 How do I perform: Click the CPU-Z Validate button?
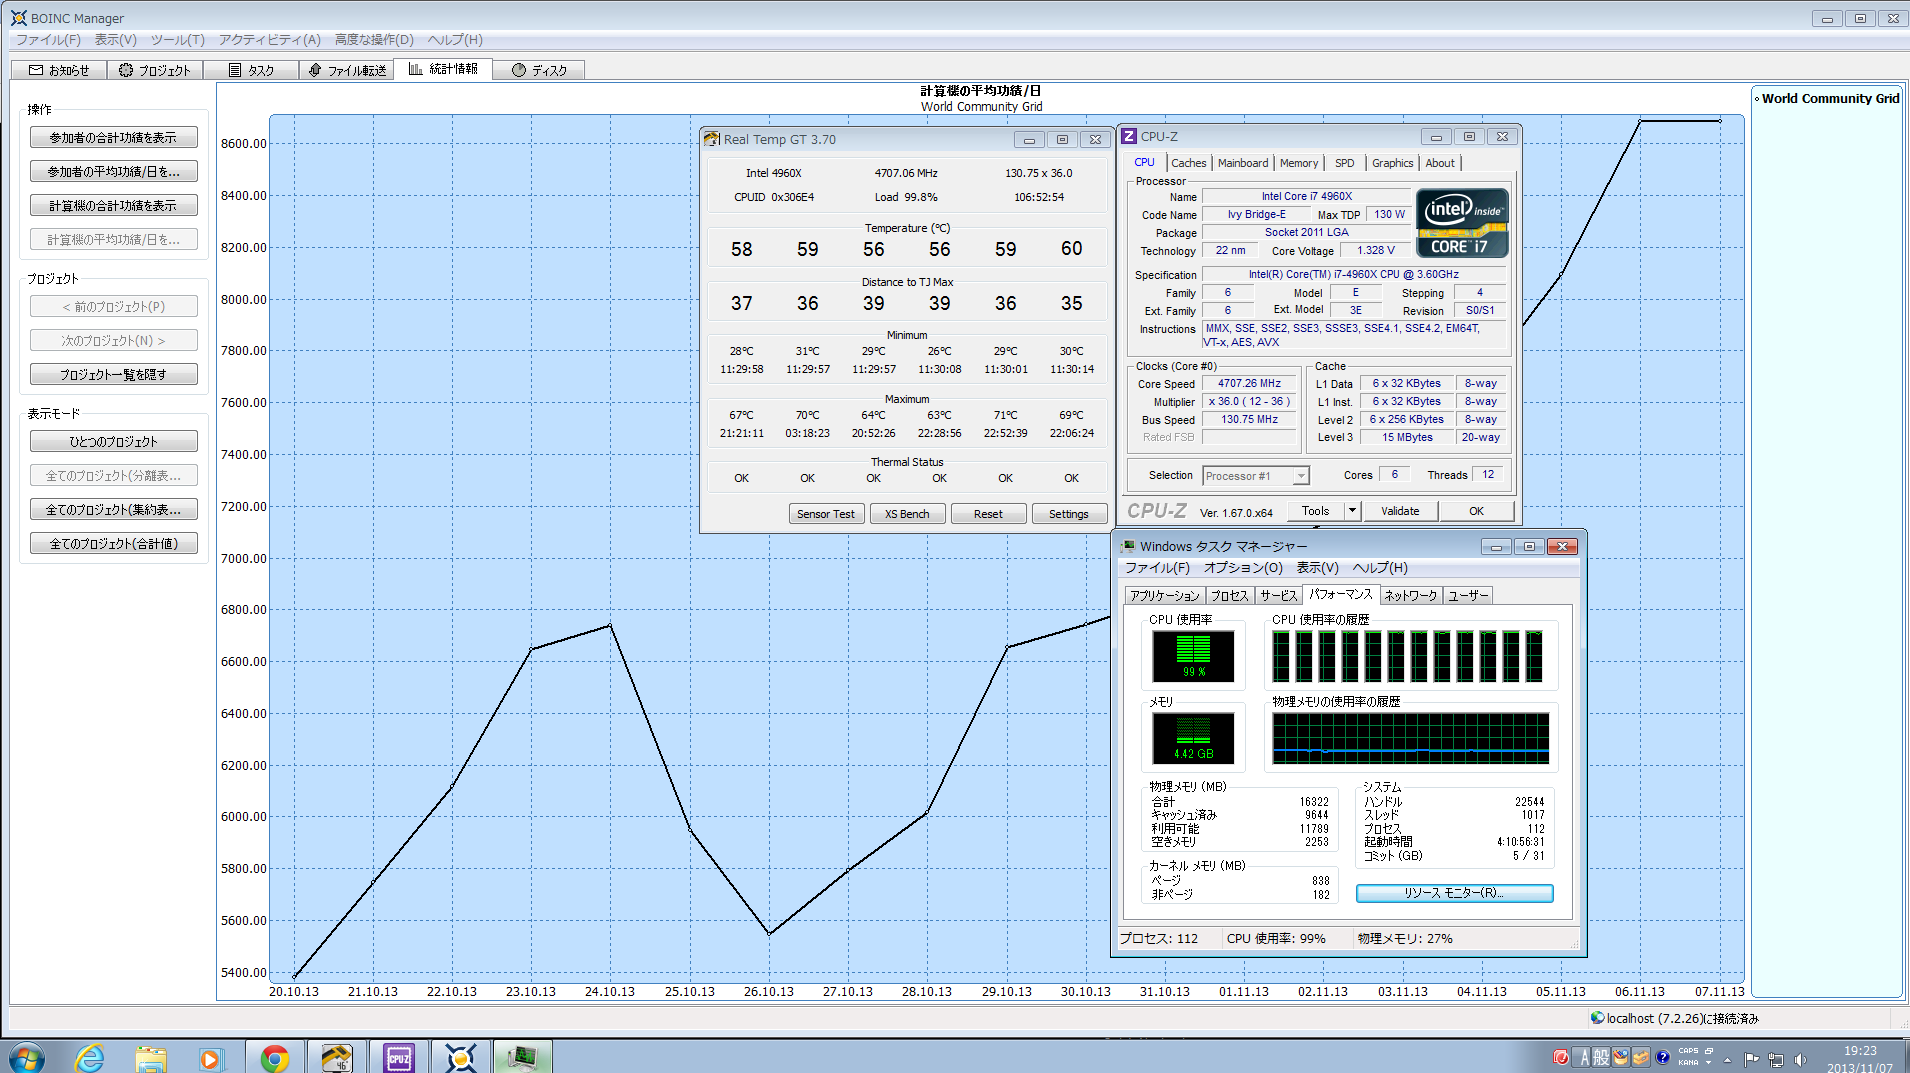(1400, 511)
